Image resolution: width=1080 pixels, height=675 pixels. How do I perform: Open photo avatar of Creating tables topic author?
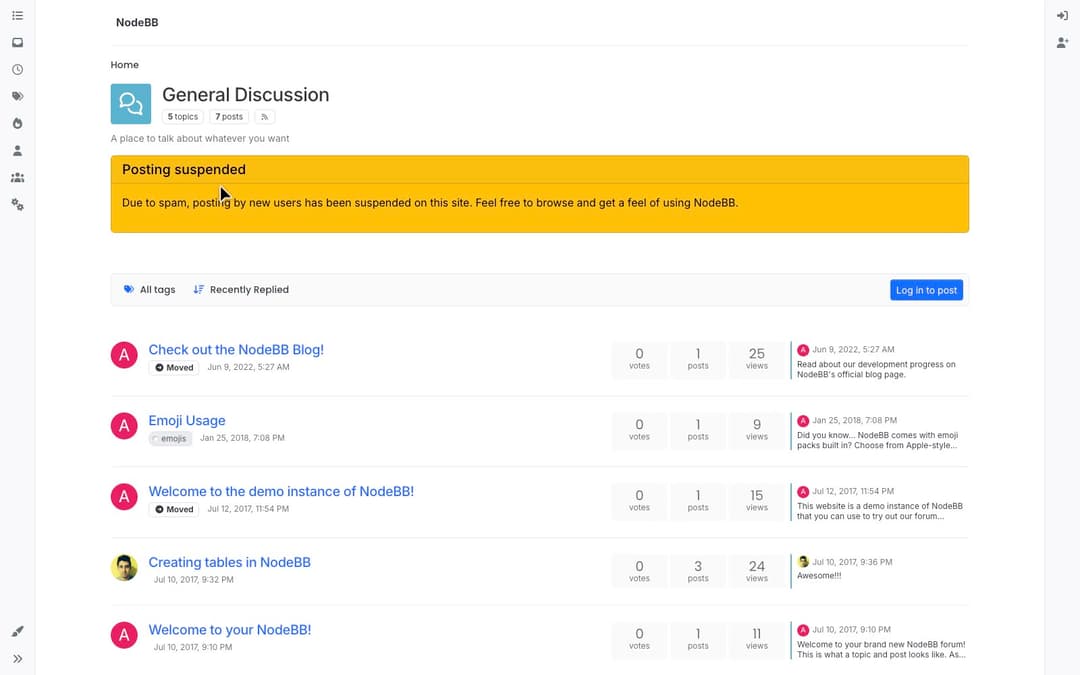click(124, 568)
